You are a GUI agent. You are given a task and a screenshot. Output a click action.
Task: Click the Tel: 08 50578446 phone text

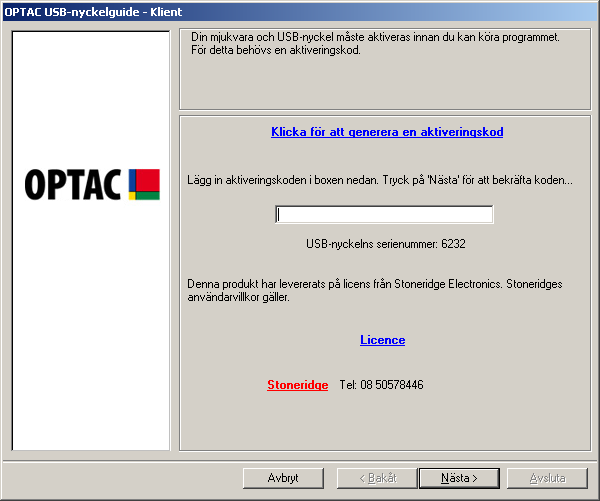pyautogui.click(x=382, y=385)
